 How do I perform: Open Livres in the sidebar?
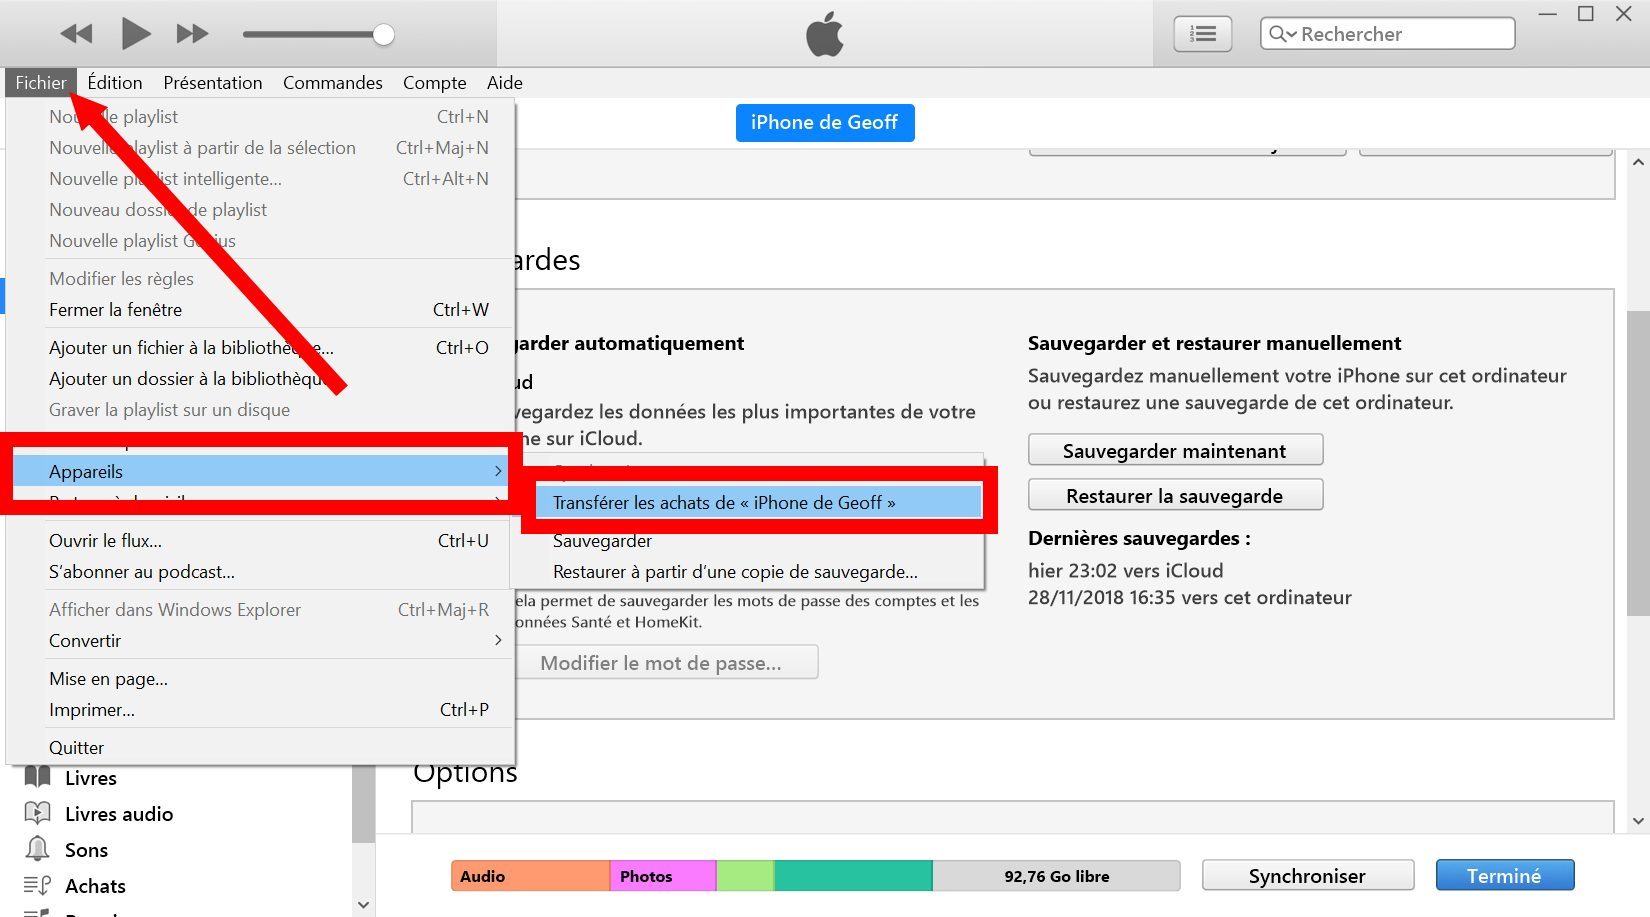click(91, 778)
